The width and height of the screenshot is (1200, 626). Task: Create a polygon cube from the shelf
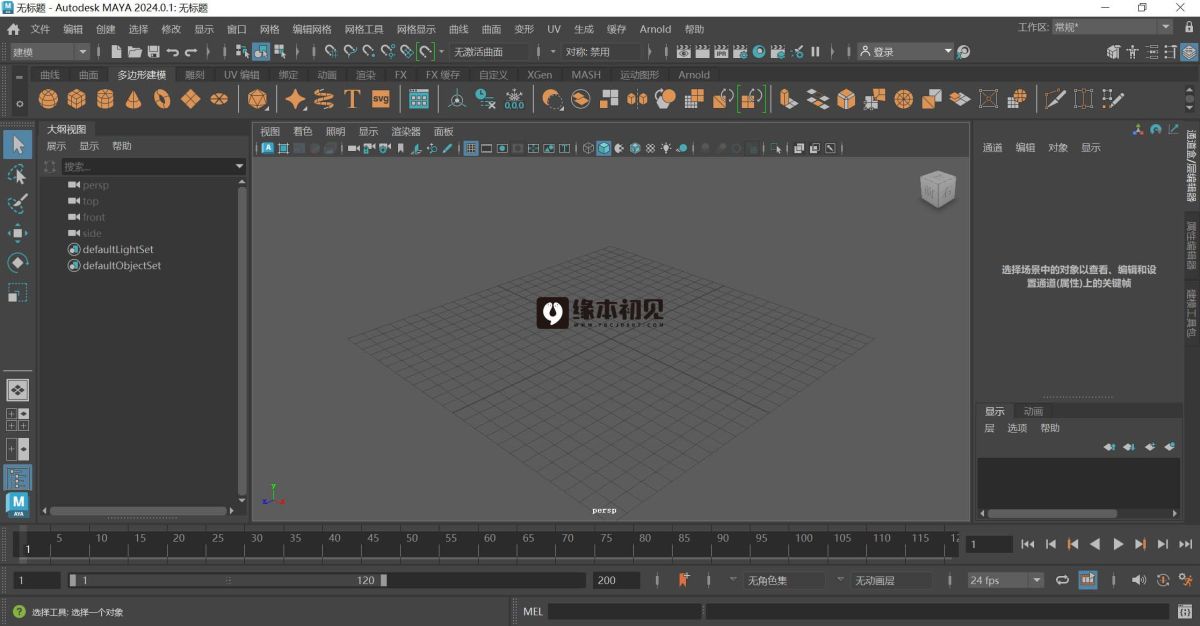(76, 99)
